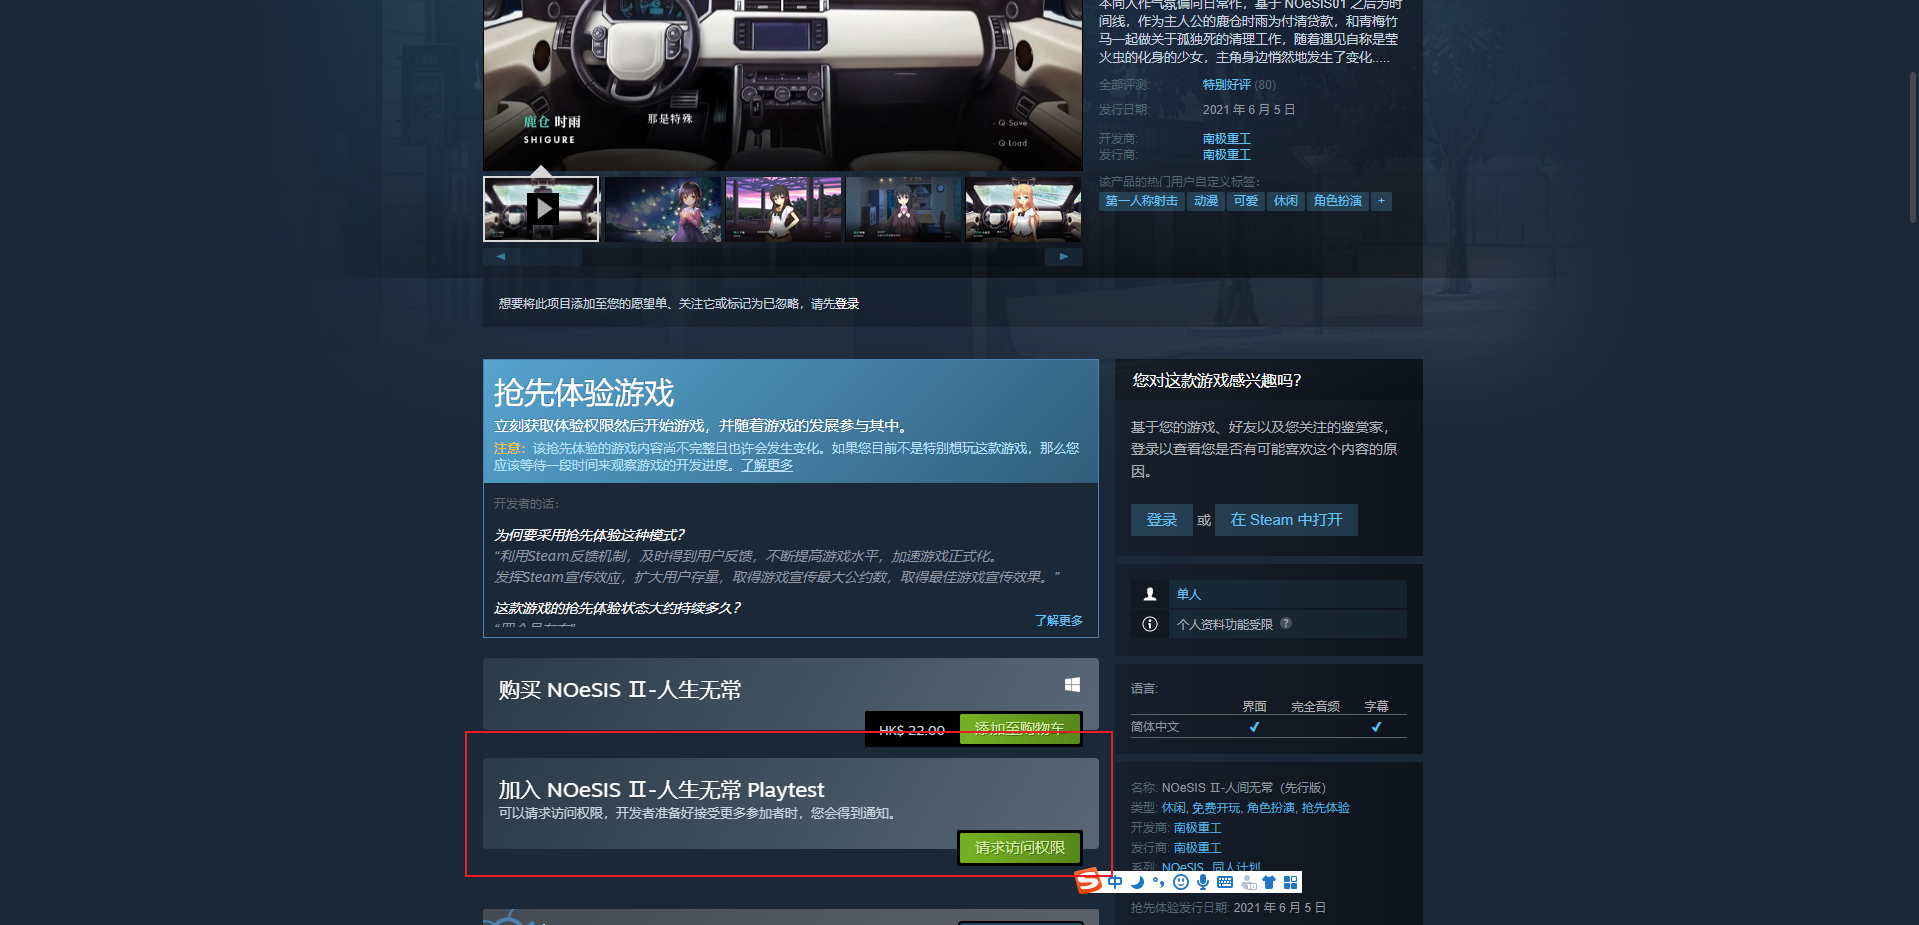
Task: Click 请求访问权限 playtest button
Action: tap(1020, 848)
